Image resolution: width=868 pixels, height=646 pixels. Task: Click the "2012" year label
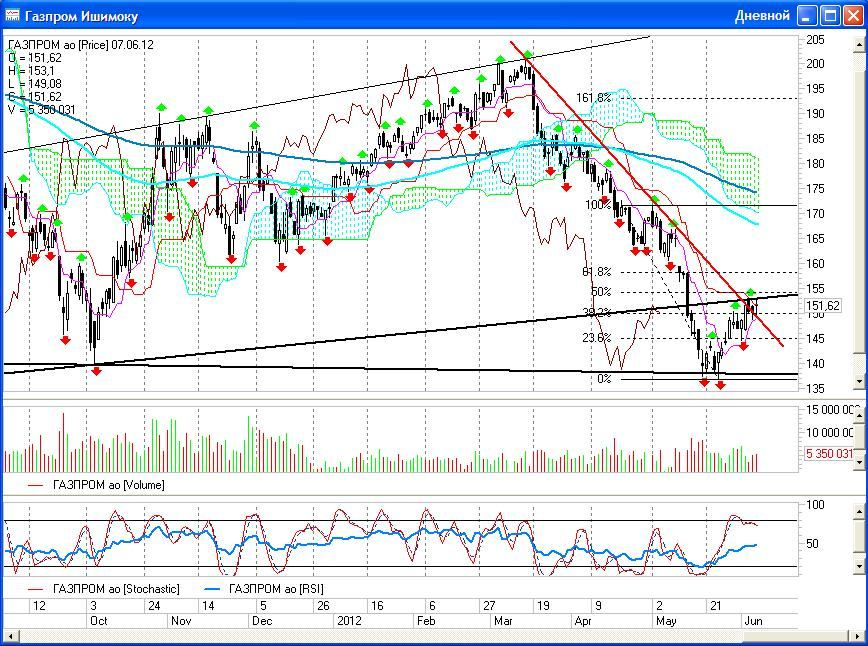coord(349,621)
